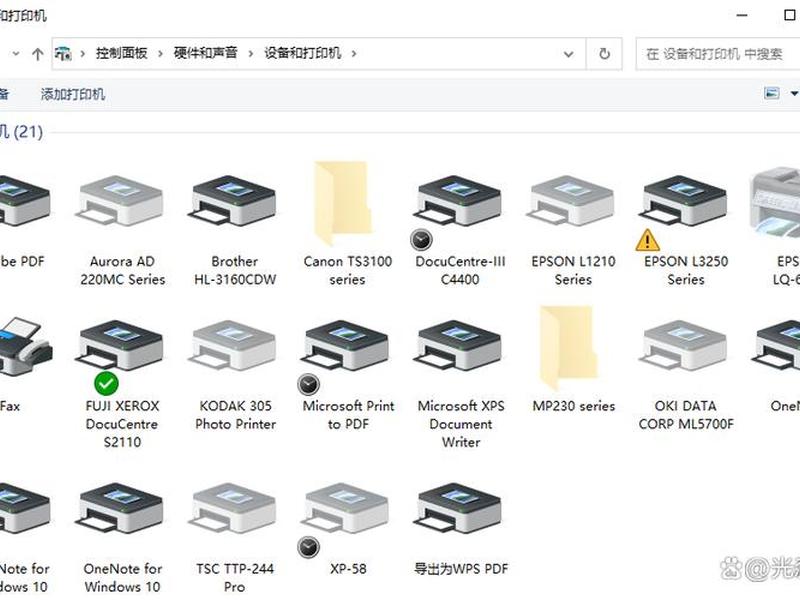Click the 'EPSON L1210 Series' label
The image size is (800, 600).
(573, 270)
